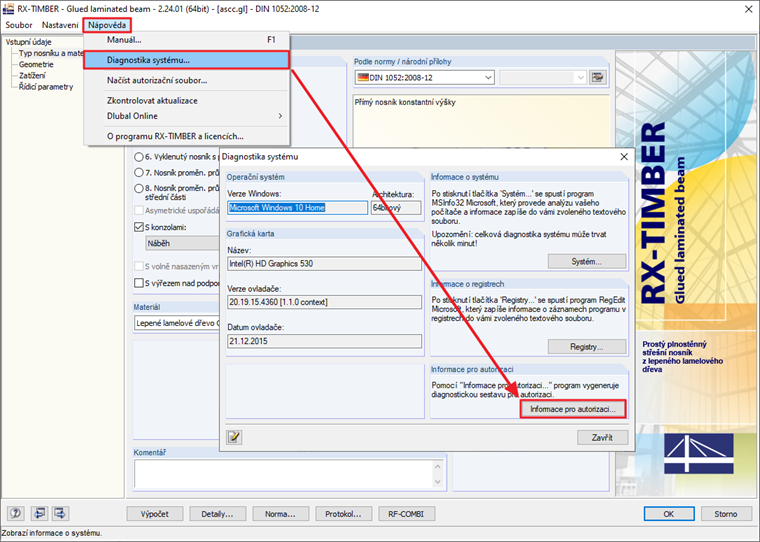Click the Výpočet button

(155, 514)
